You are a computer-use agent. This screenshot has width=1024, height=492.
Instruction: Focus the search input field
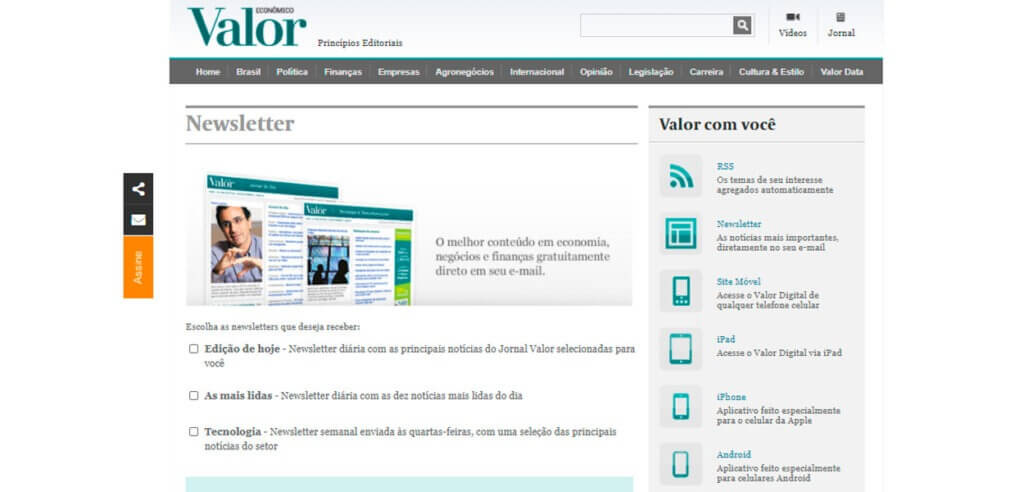coord(656,25)
